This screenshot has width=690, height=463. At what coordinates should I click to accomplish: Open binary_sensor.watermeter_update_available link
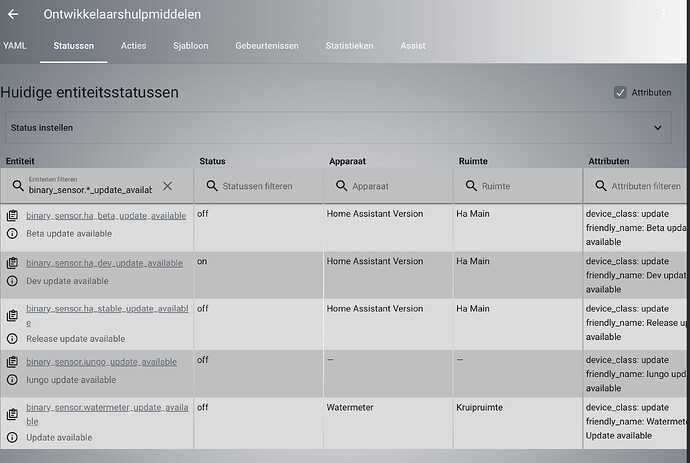107,414
